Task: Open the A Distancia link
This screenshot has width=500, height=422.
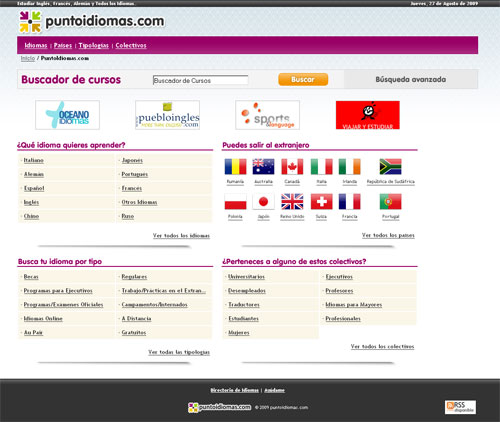Action: coord(136,319)
